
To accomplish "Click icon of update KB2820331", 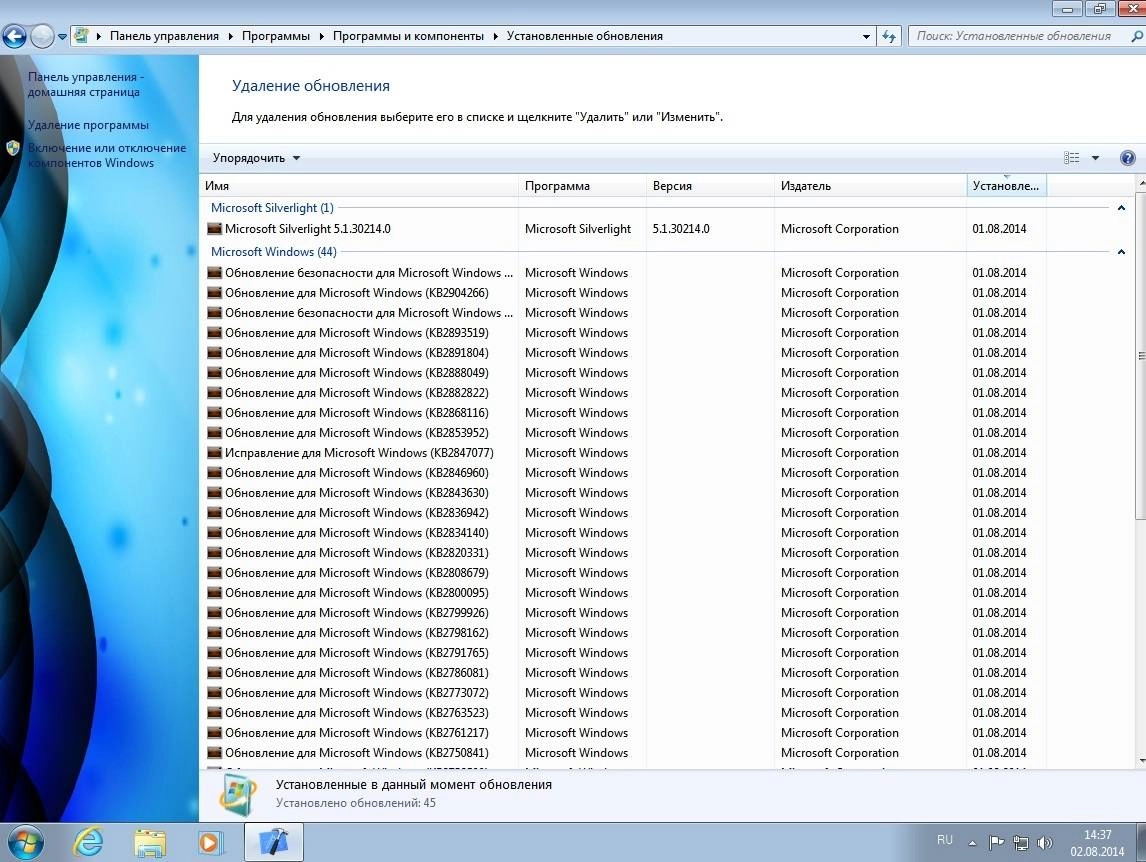I will (x=214, y=553).
